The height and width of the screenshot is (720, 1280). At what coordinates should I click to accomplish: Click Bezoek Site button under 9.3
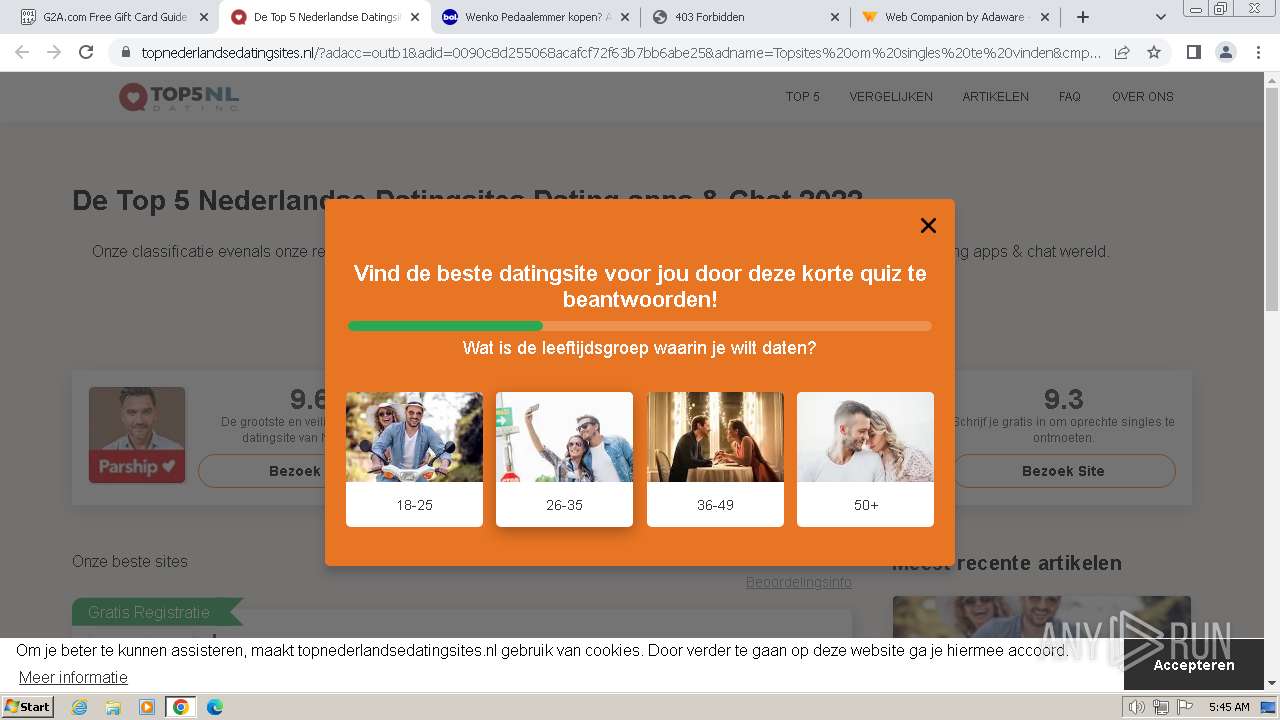point(1063,471)
